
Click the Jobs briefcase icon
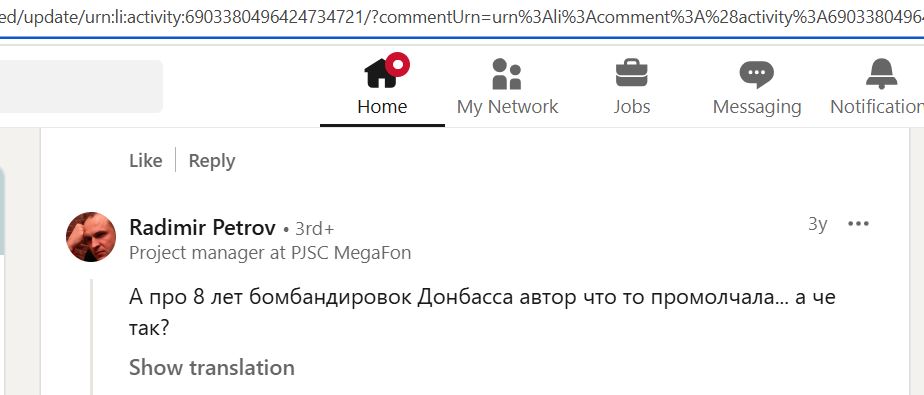click(x=631, y=73)
